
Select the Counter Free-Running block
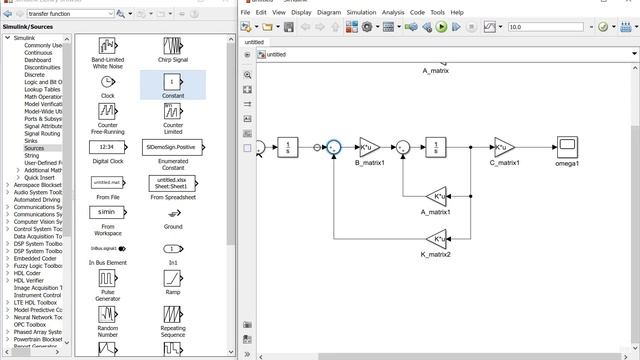coord(107,111)
